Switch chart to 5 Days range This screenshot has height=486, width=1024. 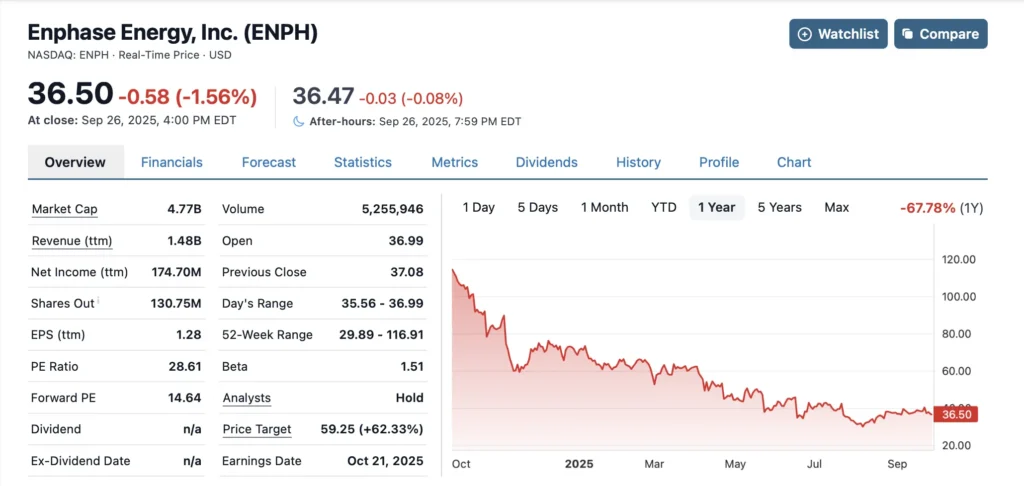tap(538, 207)
